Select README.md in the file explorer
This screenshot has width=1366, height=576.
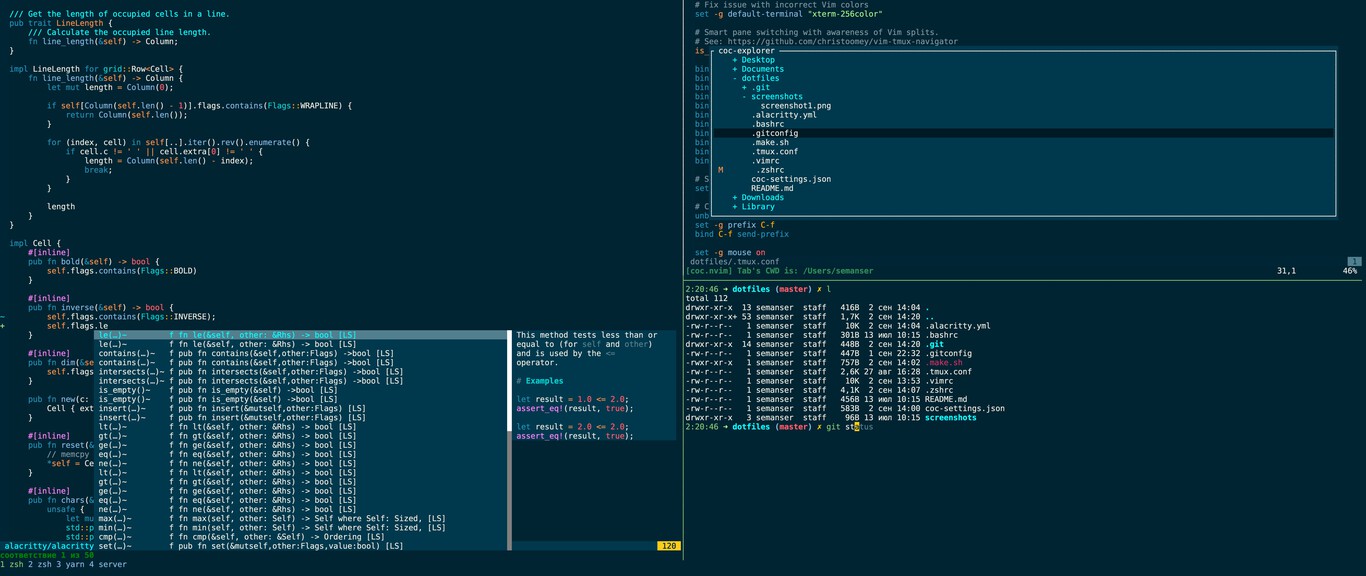coord(772,188)
